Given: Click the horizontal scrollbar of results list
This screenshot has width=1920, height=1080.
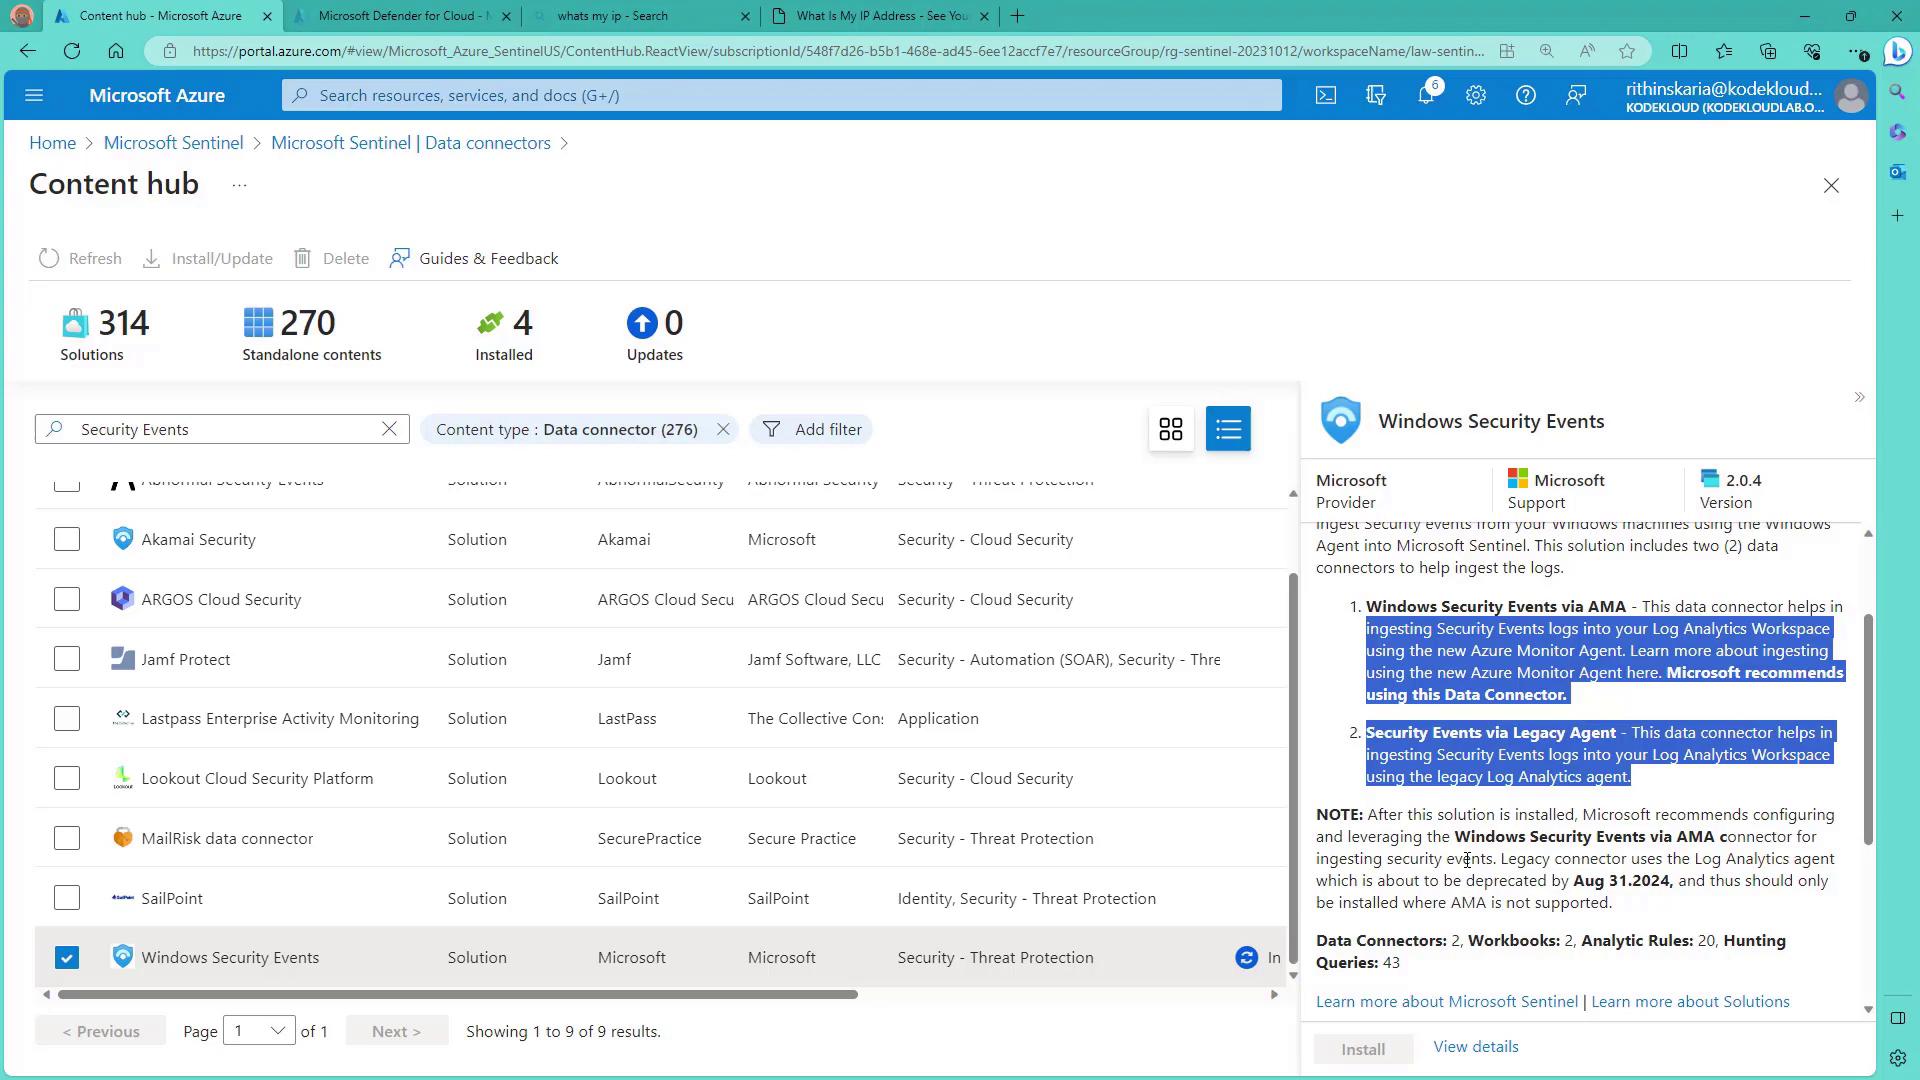Looking at the screenshot, I should pyautogui.click(x=457, y=994).
